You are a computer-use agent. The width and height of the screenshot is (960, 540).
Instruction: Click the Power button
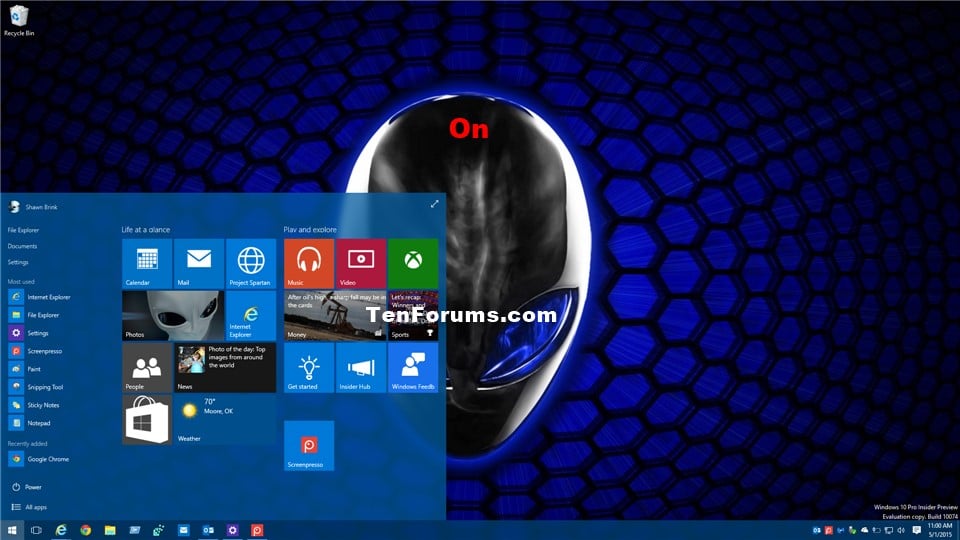(x=26, y=487)
